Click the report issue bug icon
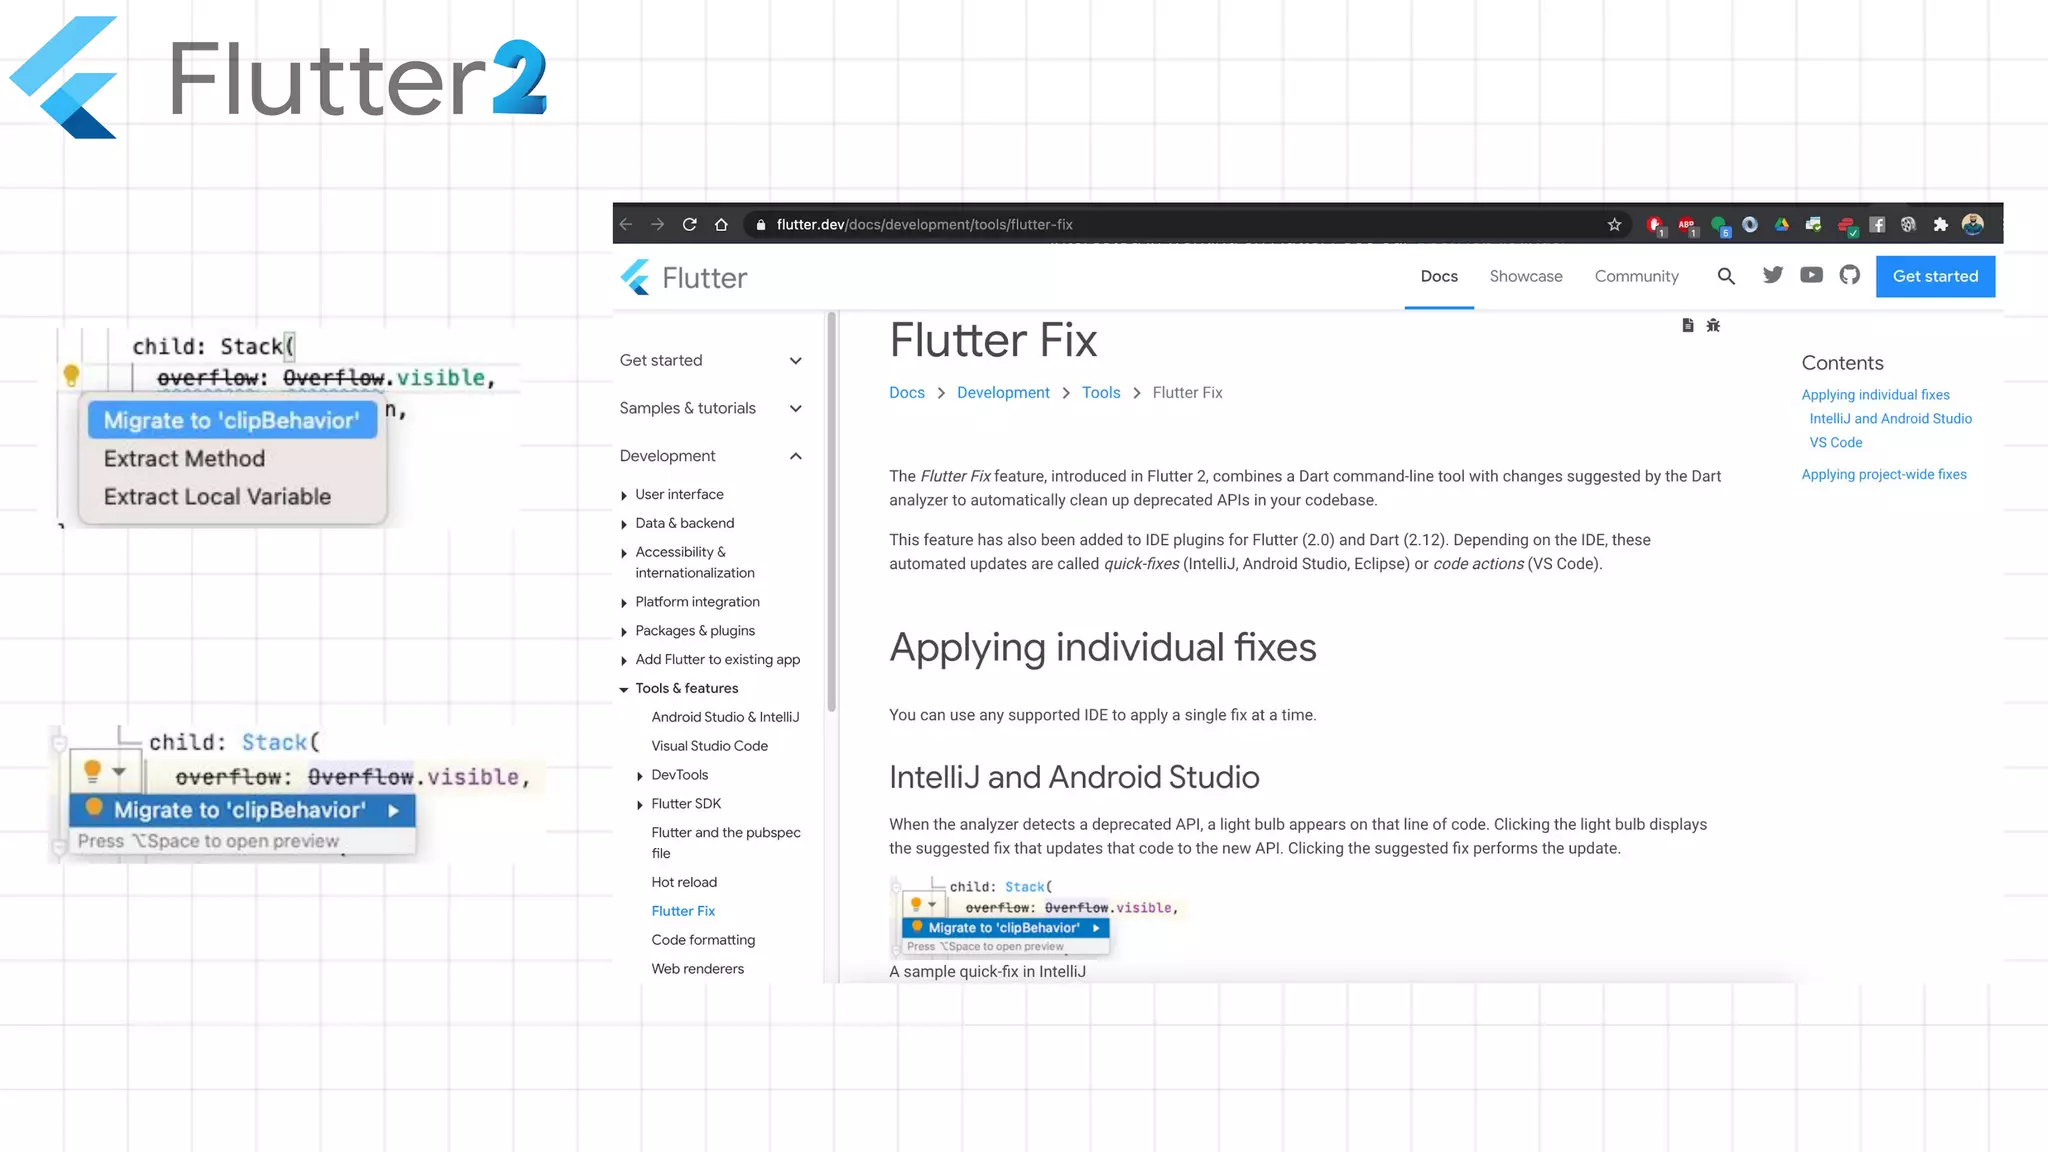 pos(1713,325)
